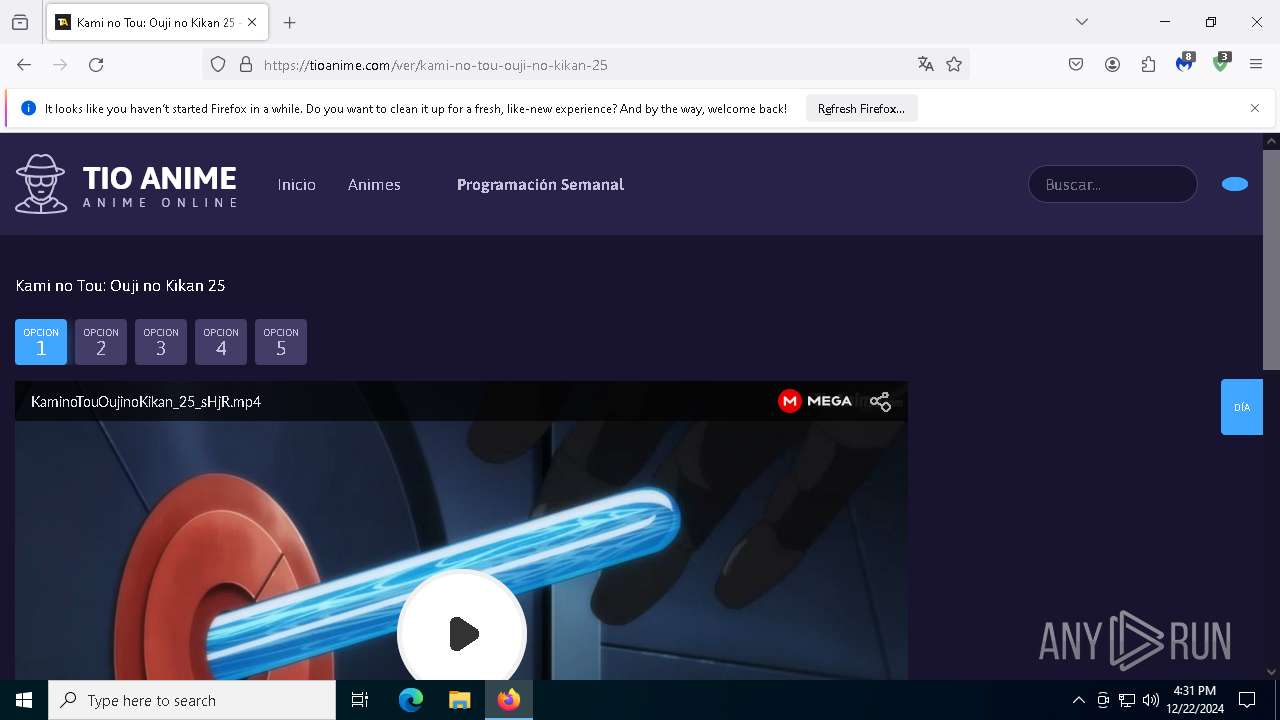Screen dimensions: 1280x720
Task: Click the translate page icon
Action: [x=926, y=64]
